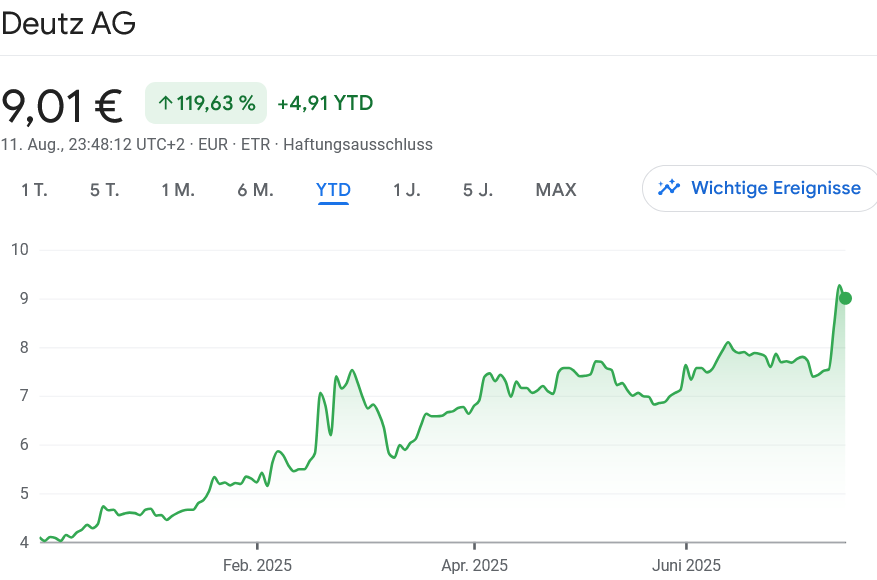Toggle the 119,63 % change badge
877x580 pixels.
click(205, 102)
